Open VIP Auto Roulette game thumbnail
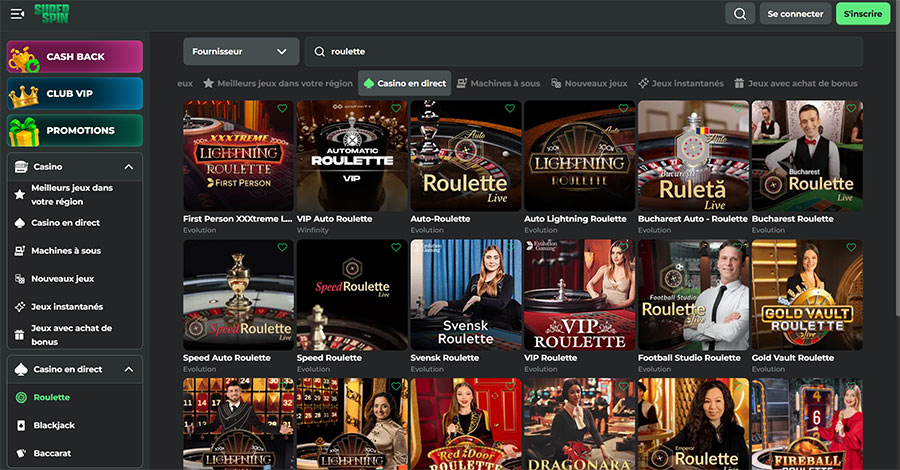This screenshot has height=470, width=900. (x=352, y=156)
